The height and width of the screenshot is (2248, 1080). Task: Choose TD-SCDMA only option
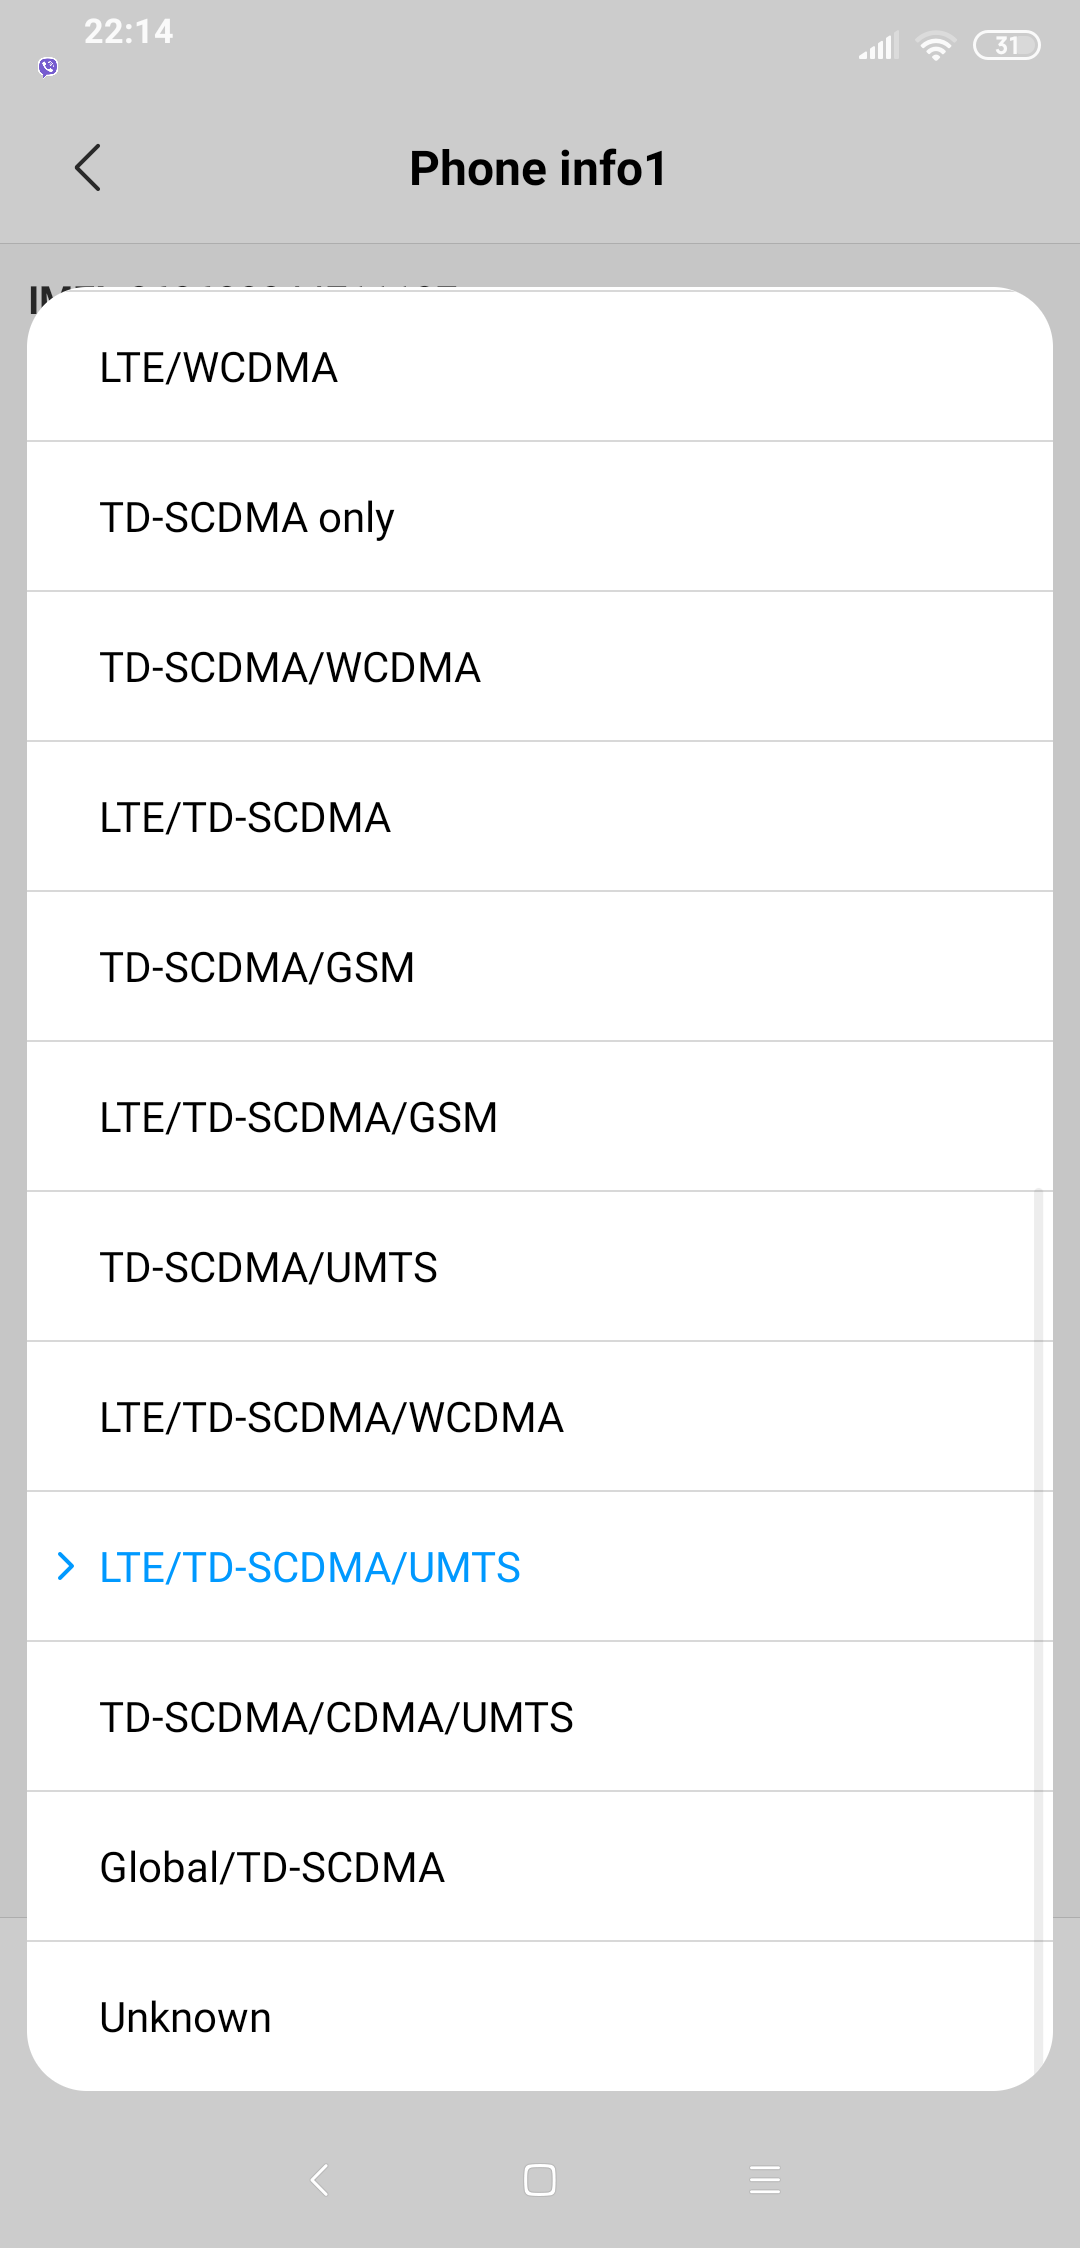coord(540,518)
